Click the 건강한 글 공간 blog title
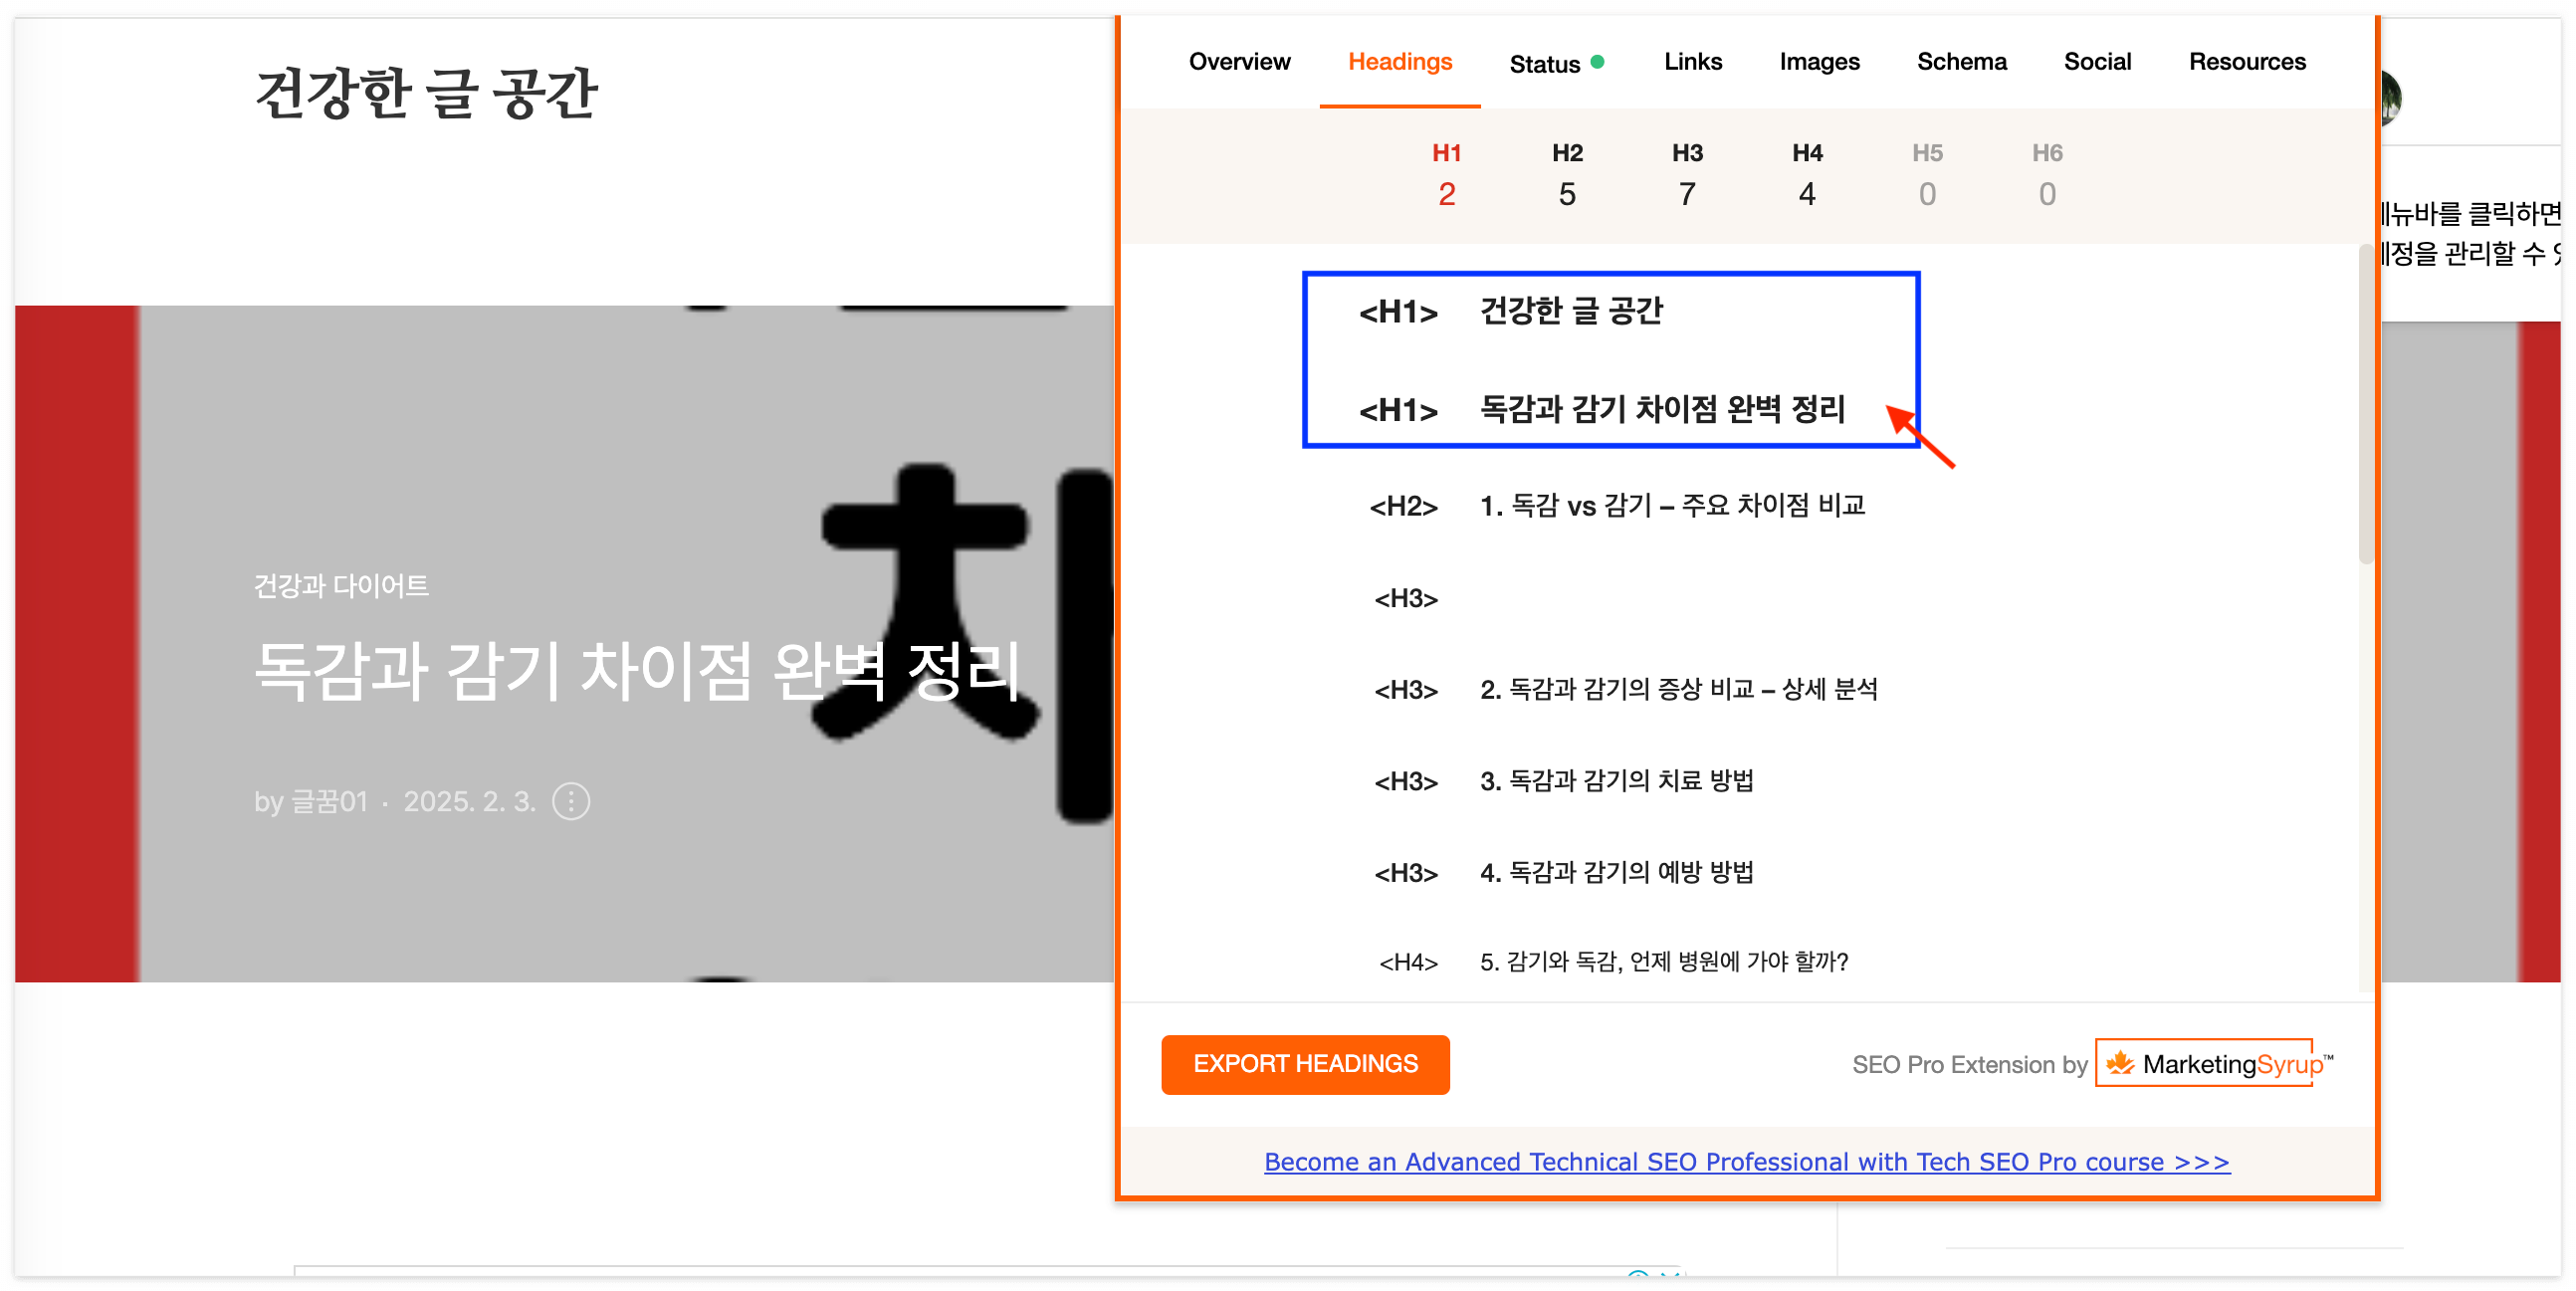 pyautogui.click(x=426, y=93)
